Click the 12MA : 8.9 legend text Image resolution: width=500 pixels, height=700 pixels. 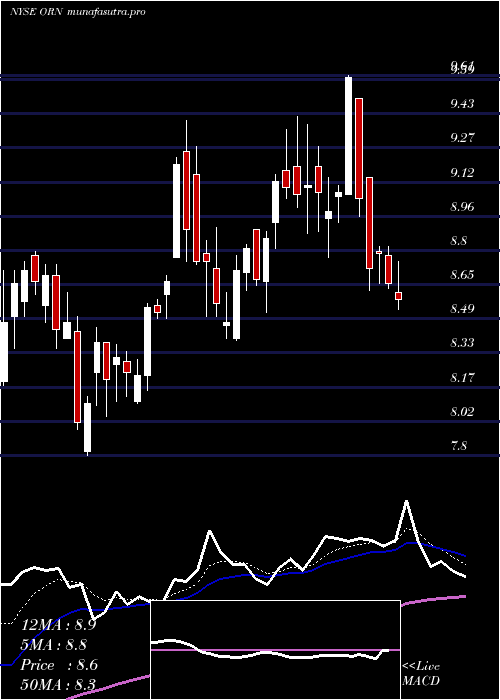click(58, 625)
